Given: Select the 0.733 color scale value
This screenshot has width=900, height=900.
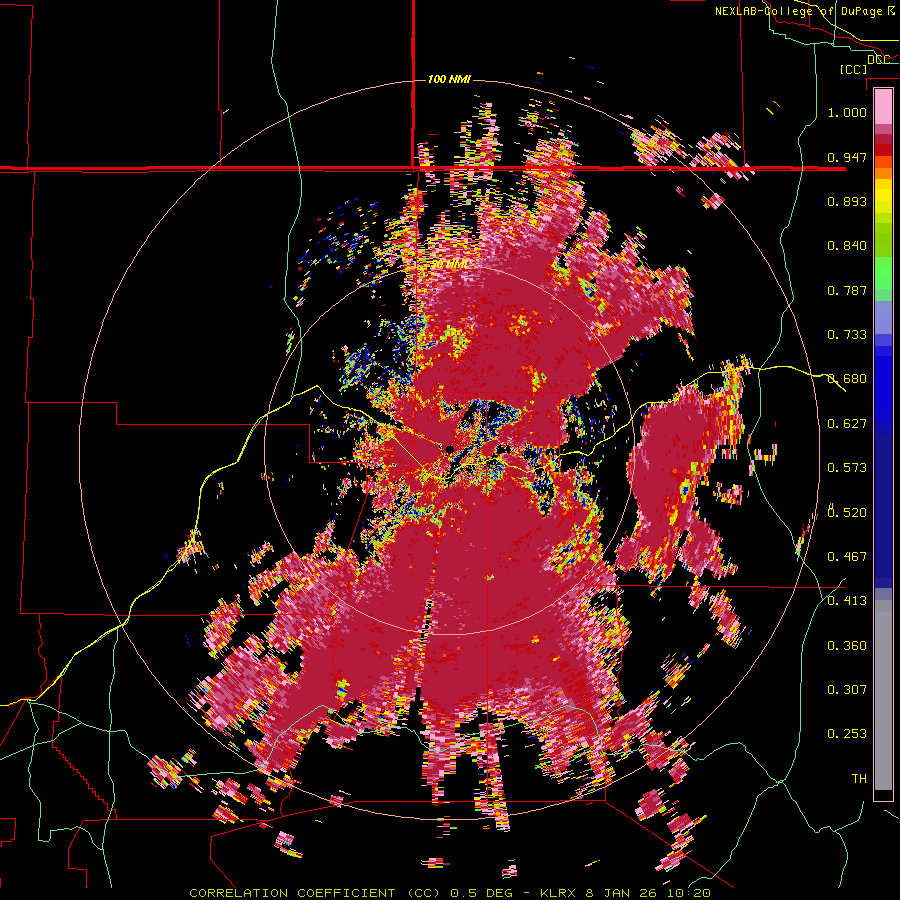Looking at the screenshot, I should (847, 335).
